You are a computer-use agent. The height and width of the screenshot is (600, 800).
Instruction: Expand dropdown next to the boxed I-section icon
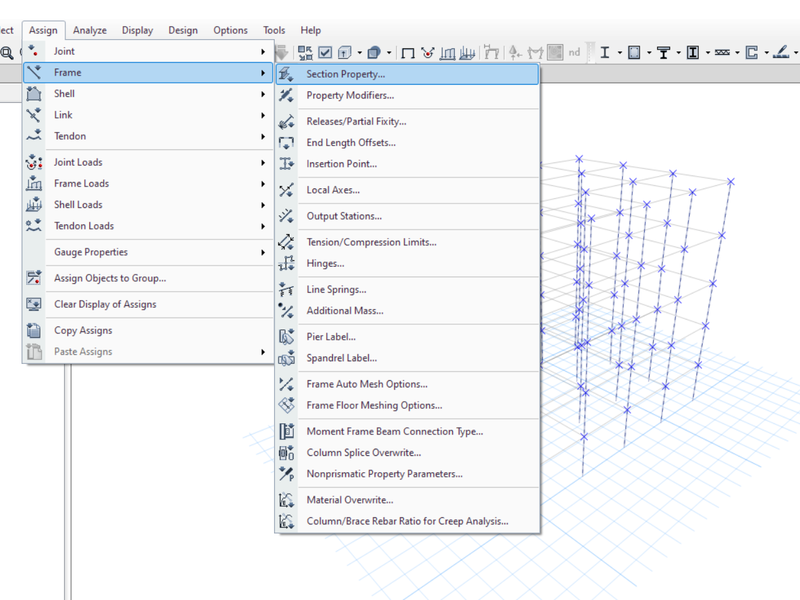[708, 52]
